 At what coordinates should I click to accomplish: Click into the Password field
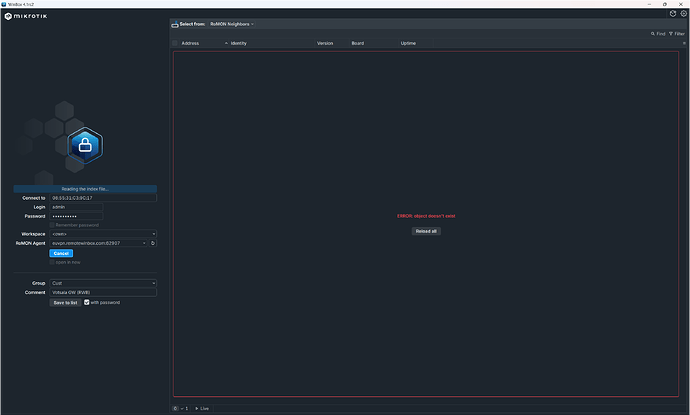coord(76,216)
